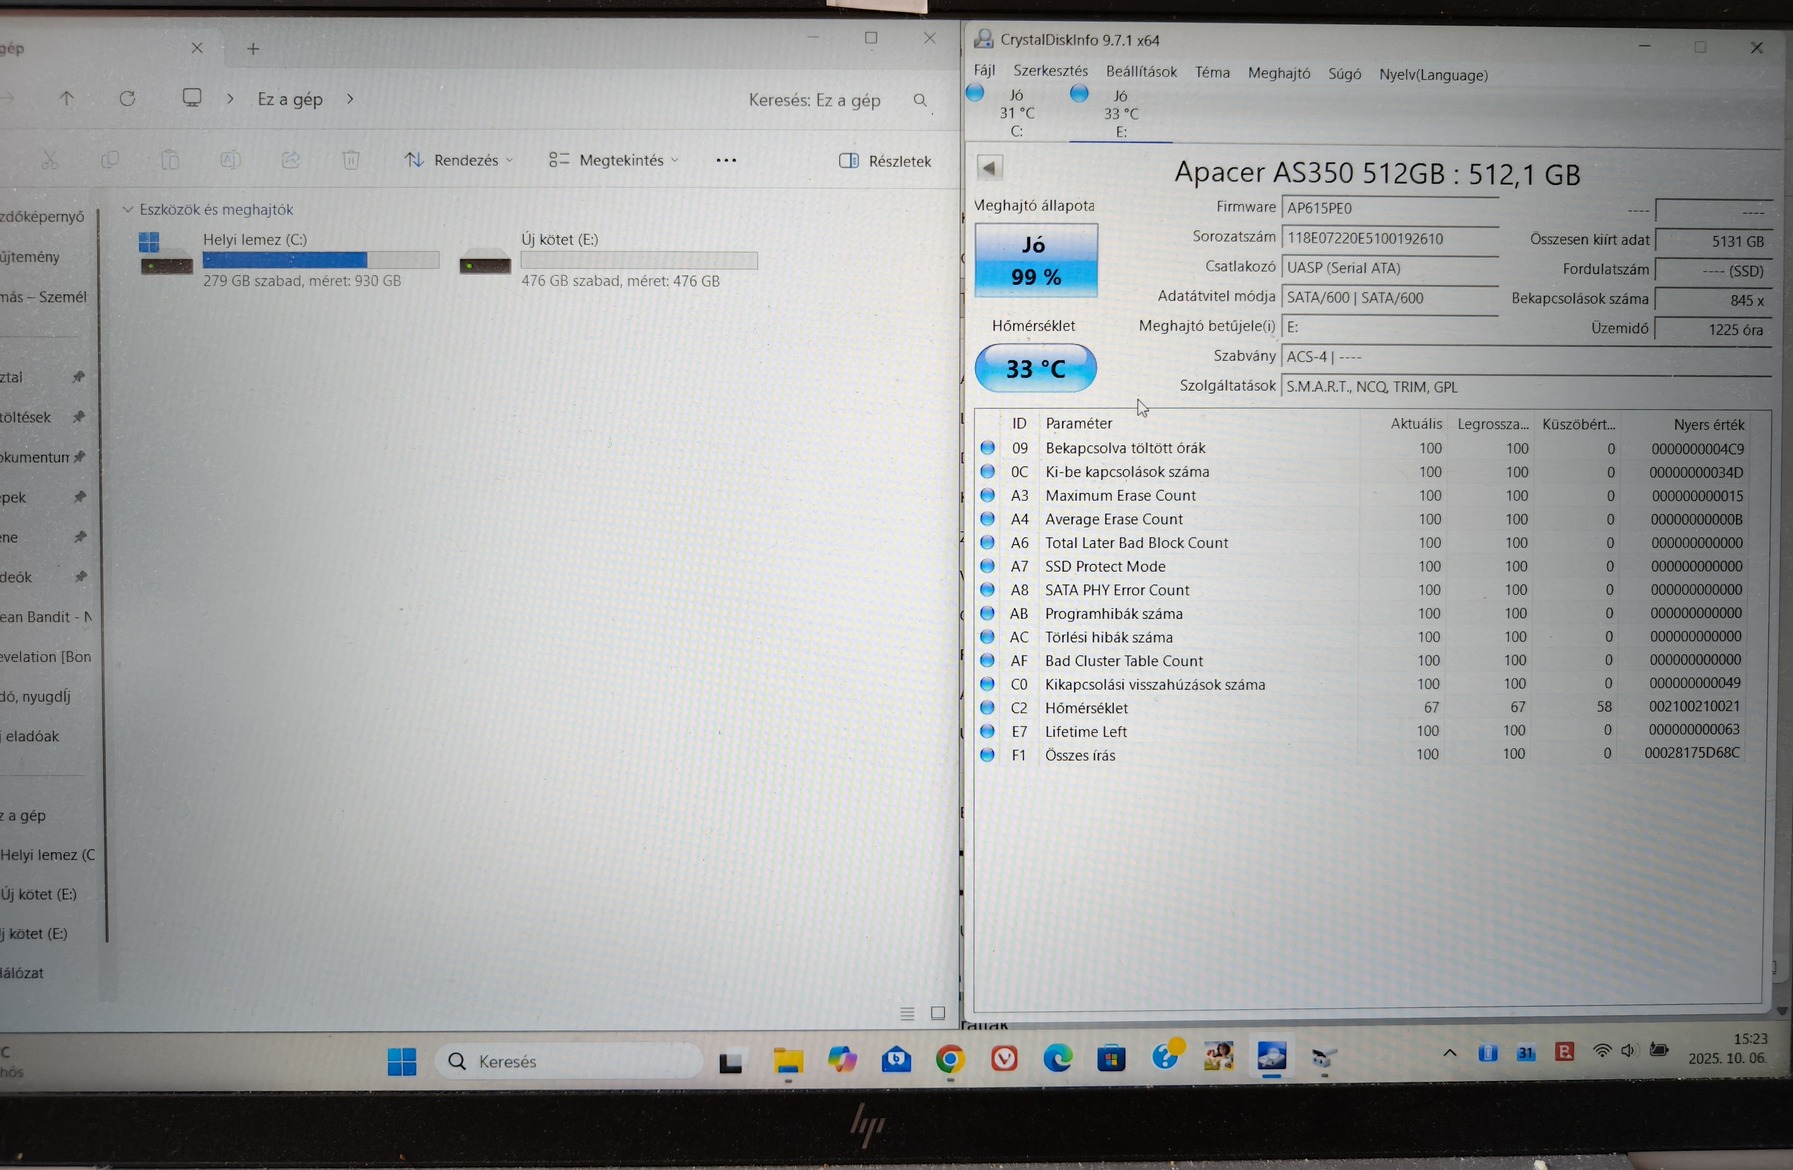This screenshot has height=1170, width=1793.
Task: Click the Paste clipboard icon in File Explorer
Action: (x=170, y=160)
